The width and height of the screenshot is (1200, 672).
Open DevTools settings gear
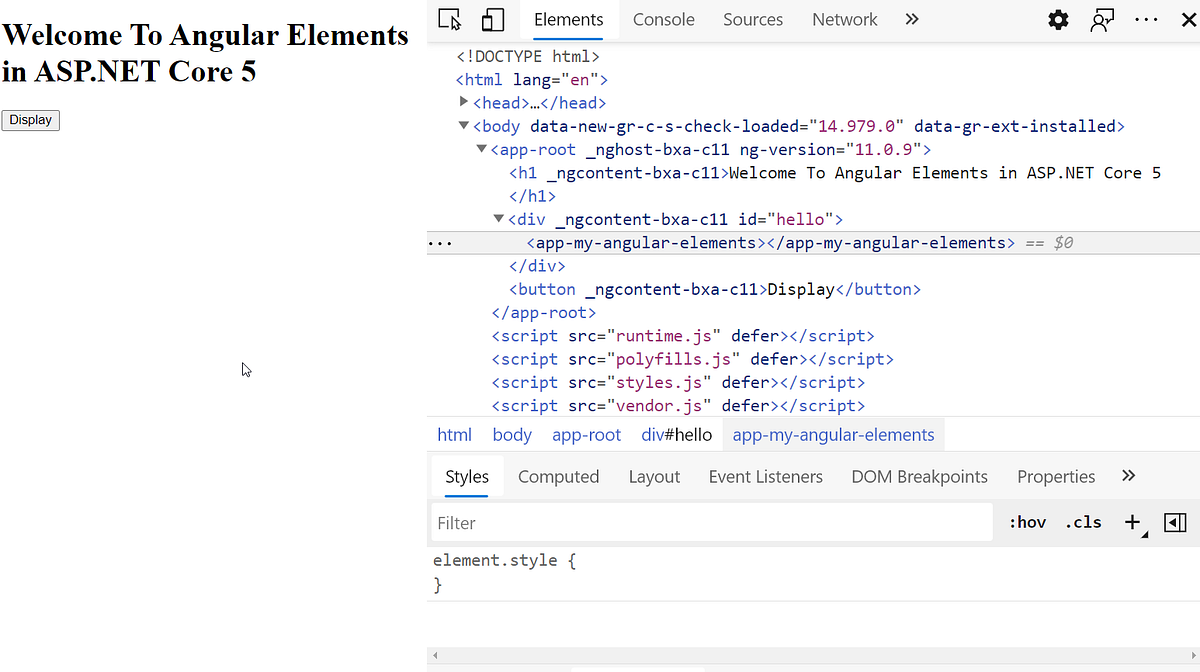click(x=1058, y=19)
